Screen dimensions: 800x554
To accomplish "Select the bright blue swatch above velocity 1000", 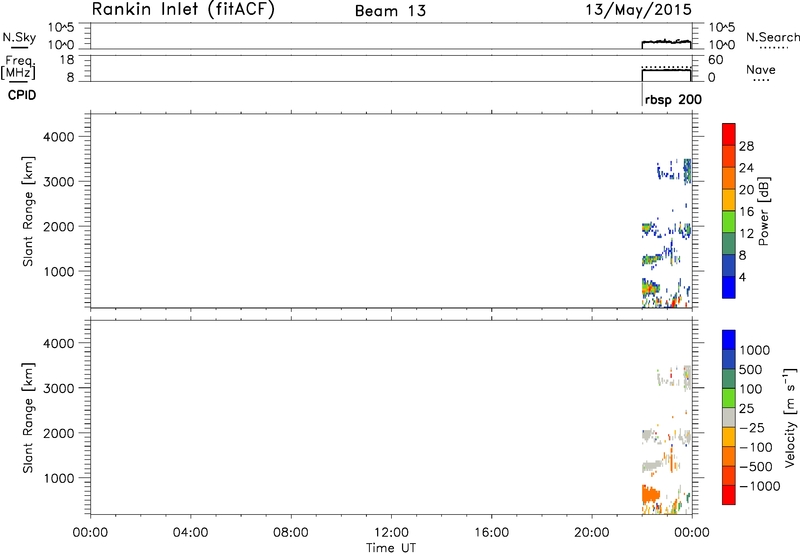I will (729, 340).
